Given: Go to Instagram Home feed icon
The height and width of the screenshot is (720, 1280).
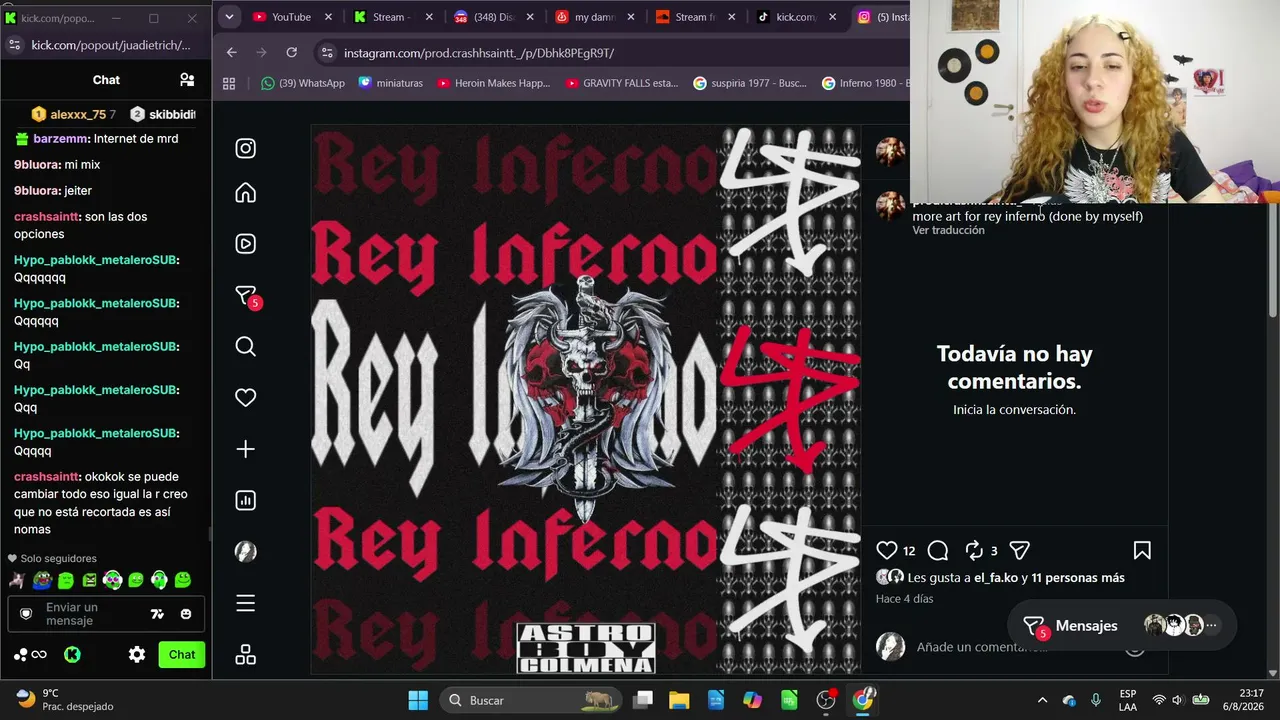Looking at the screenshot, I should [245, 193].
